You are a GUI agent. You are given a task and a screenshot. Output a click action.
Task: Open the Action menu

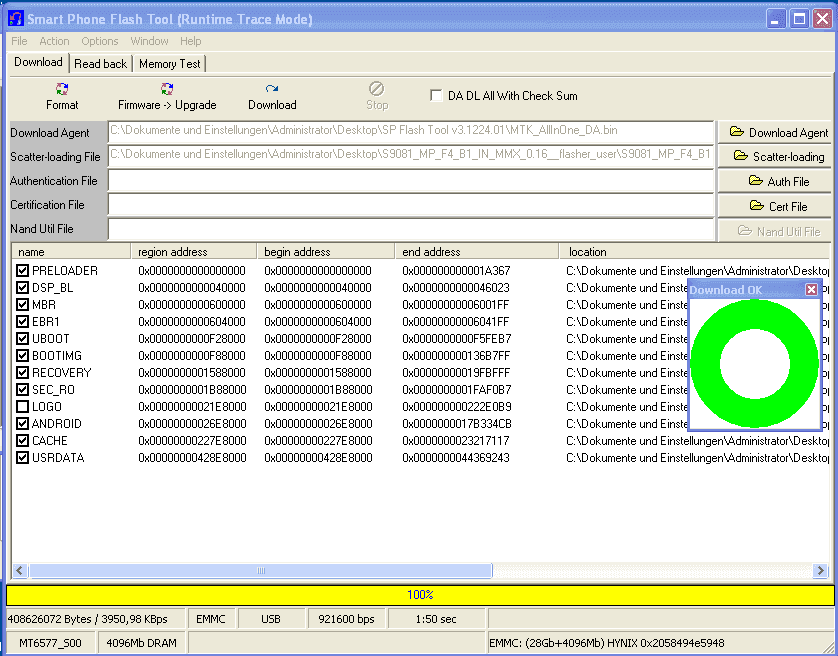(54, 41)
